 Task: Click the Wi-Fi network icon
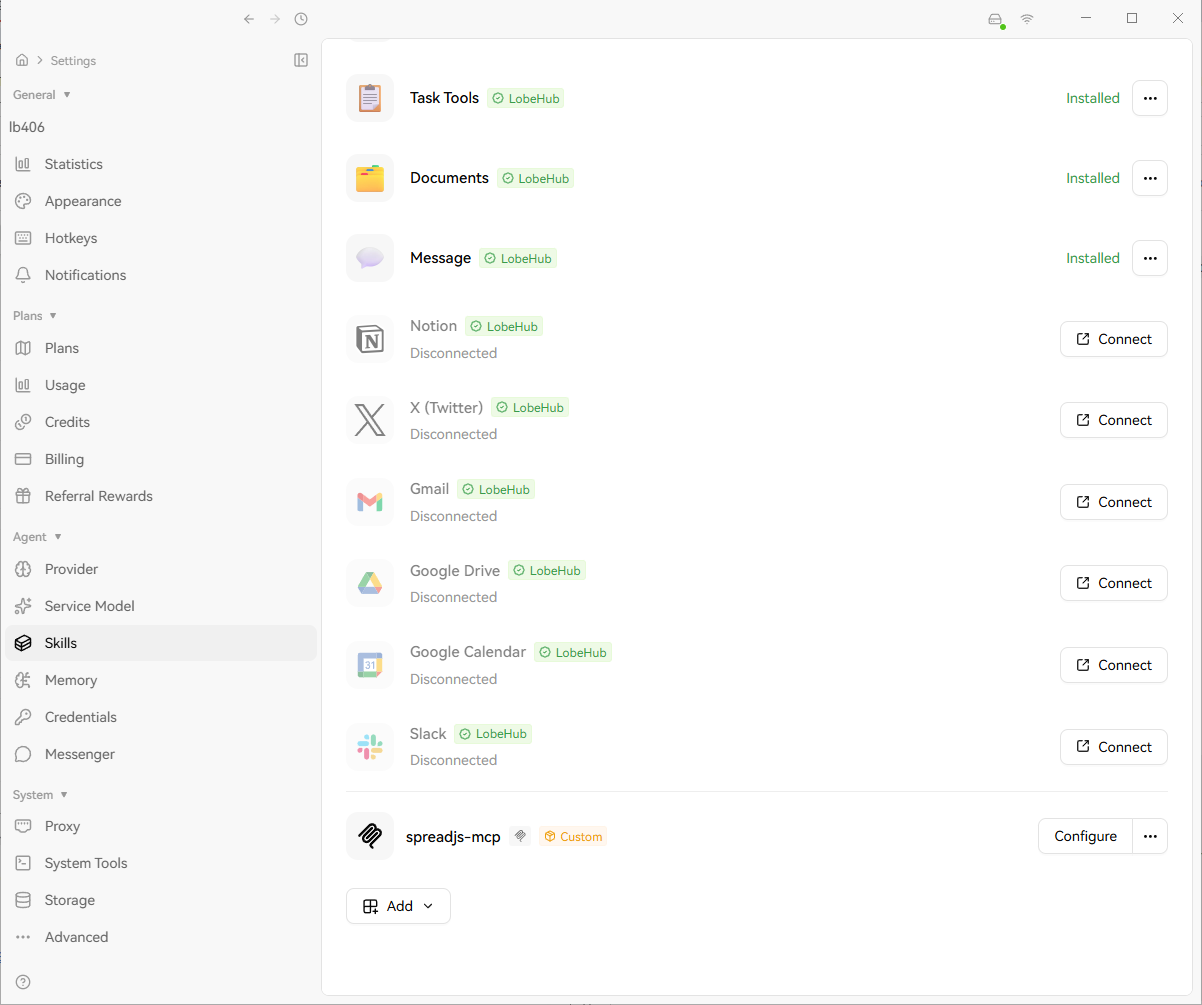pos(1027,19)
